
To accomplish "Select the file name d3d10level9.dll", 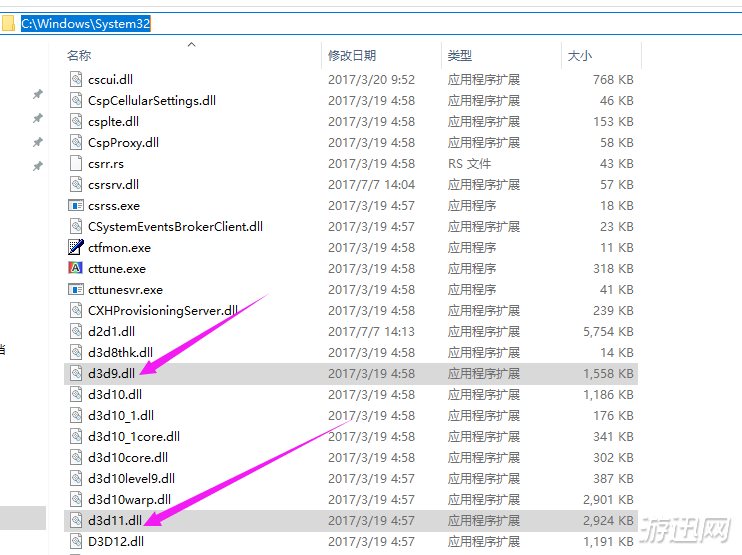I will tap(131, 478).
